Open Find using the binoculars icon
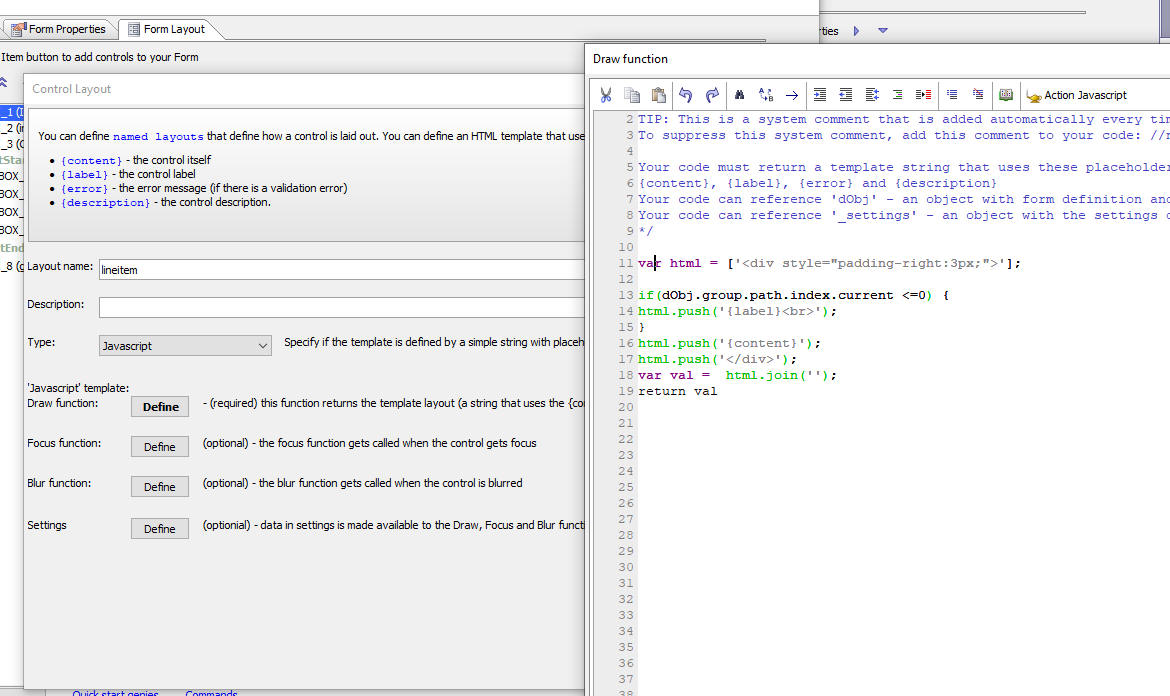 (x=739, y=95)
